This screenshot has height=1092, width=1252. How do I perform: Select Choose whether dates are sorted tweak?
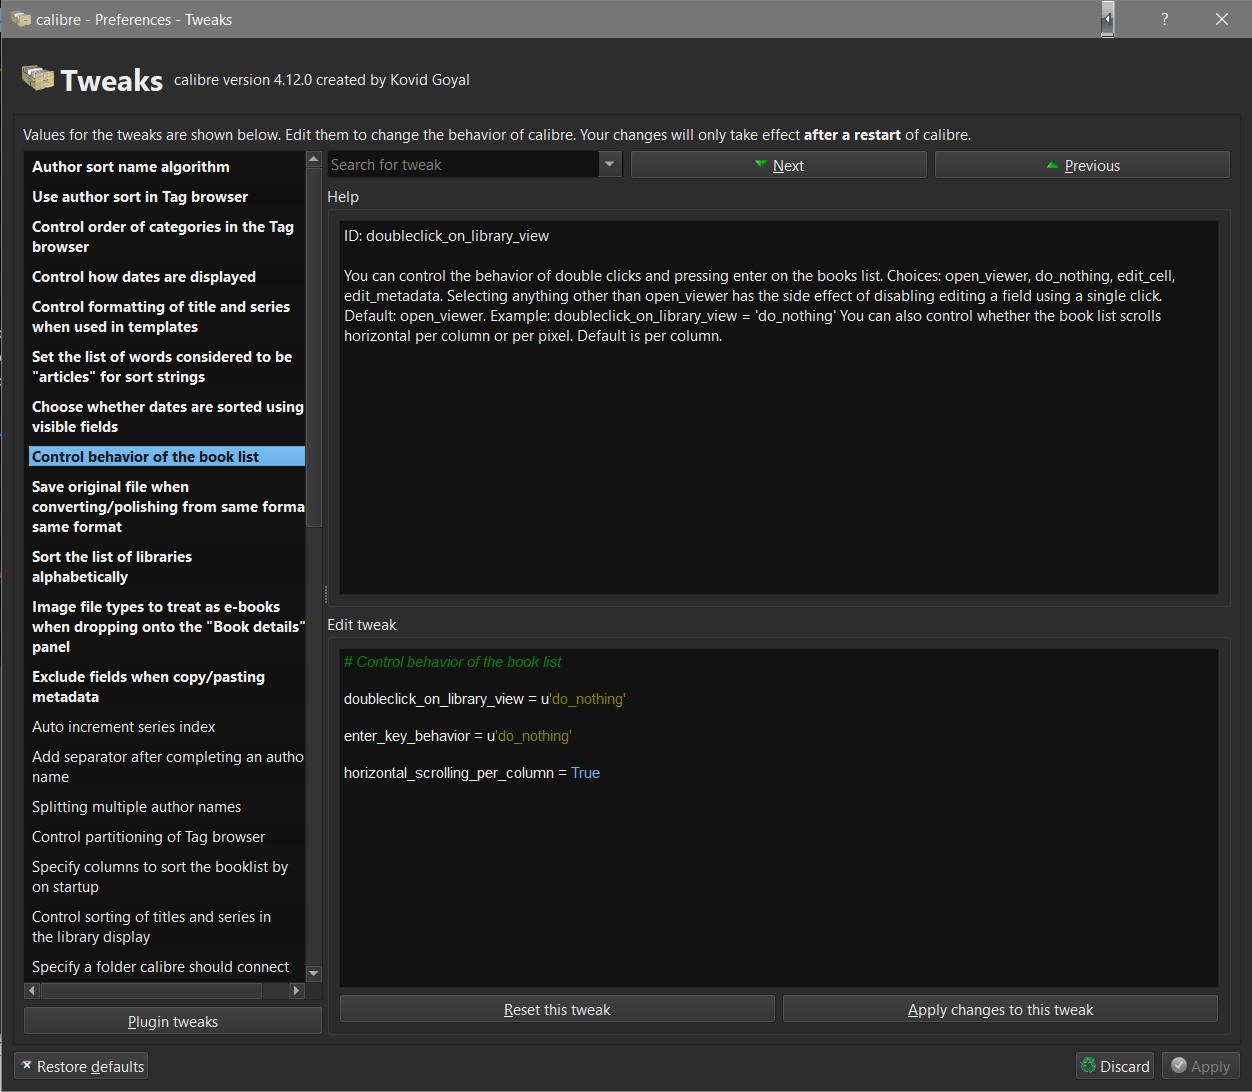(x=166, y=417)
